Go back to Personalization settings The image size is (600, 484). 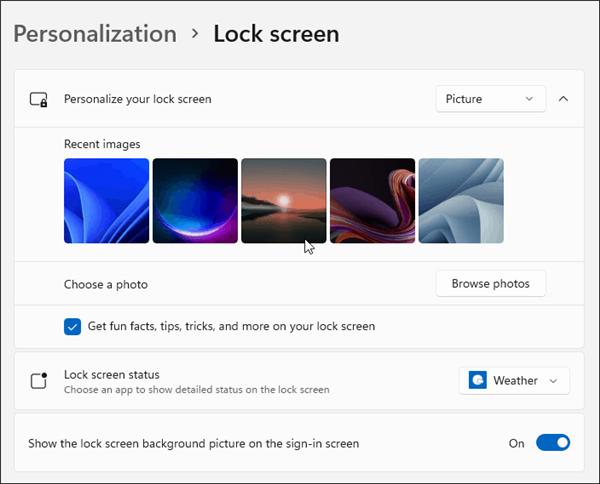click(x=95, y=34)
